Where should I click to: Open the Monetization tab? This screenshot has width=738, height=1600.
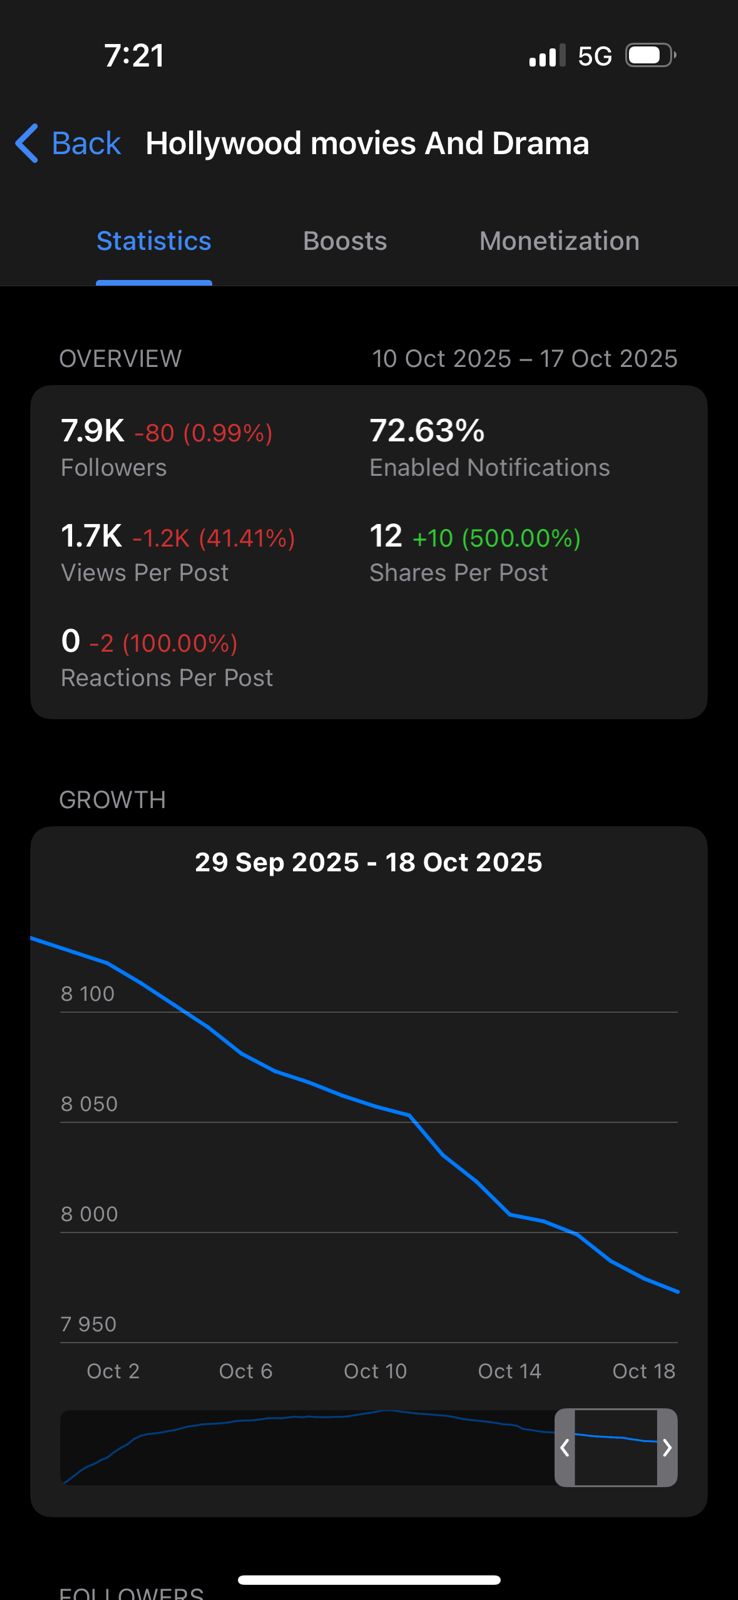point(559,241)
